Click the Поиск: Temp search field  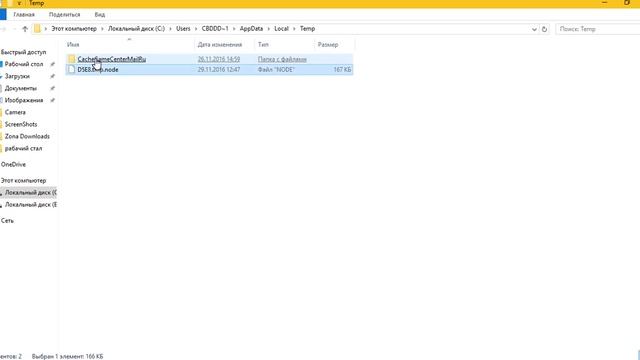point(598,29)
